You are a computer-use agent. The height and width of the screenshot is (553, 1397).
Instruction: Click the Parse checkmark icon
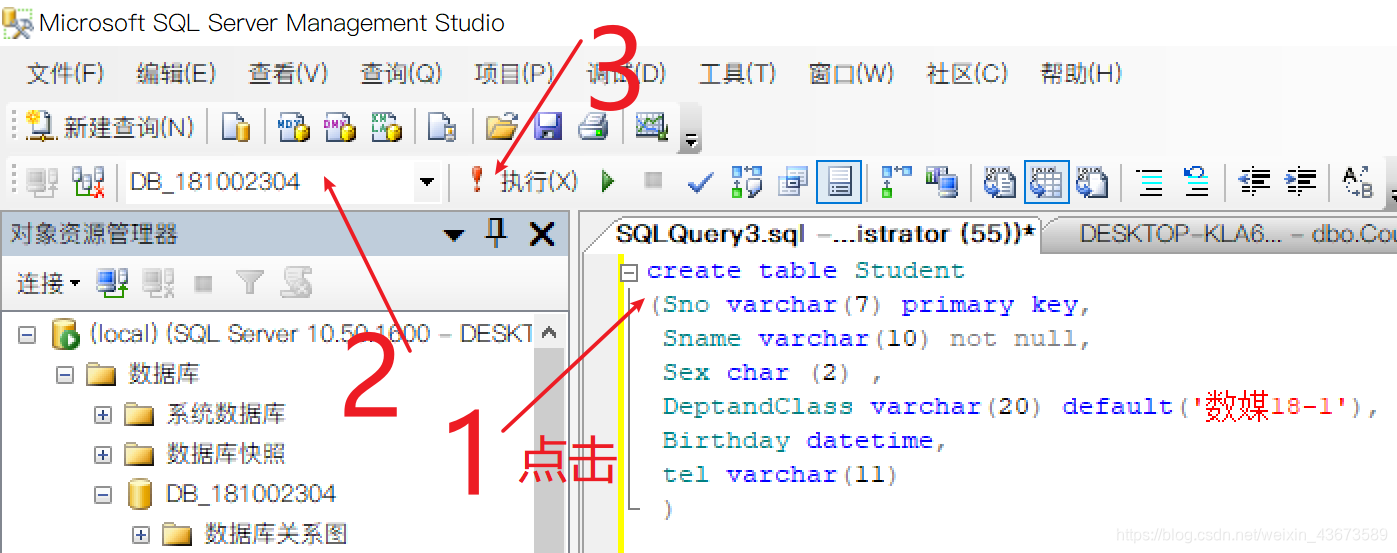click(700, 182)
